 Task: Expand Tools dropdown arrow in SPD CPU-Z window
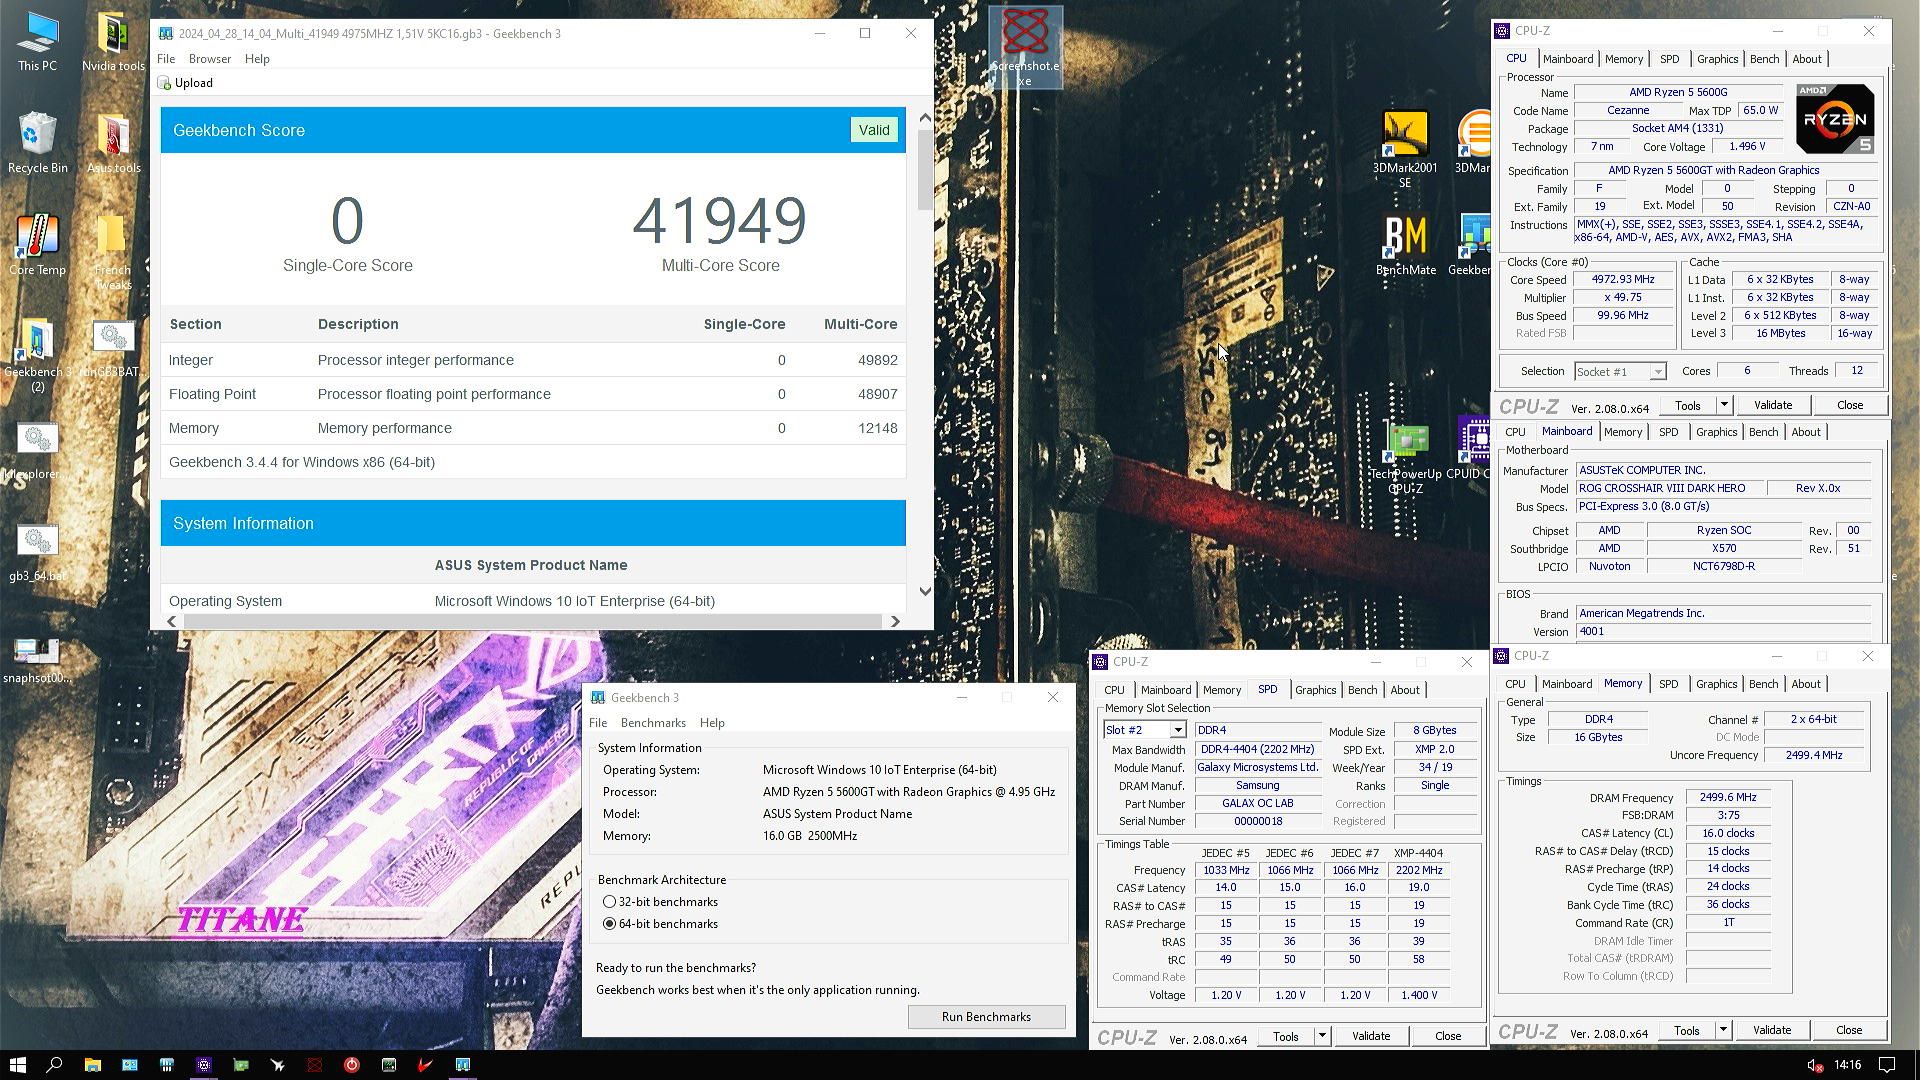(x=1322, y=1036)
